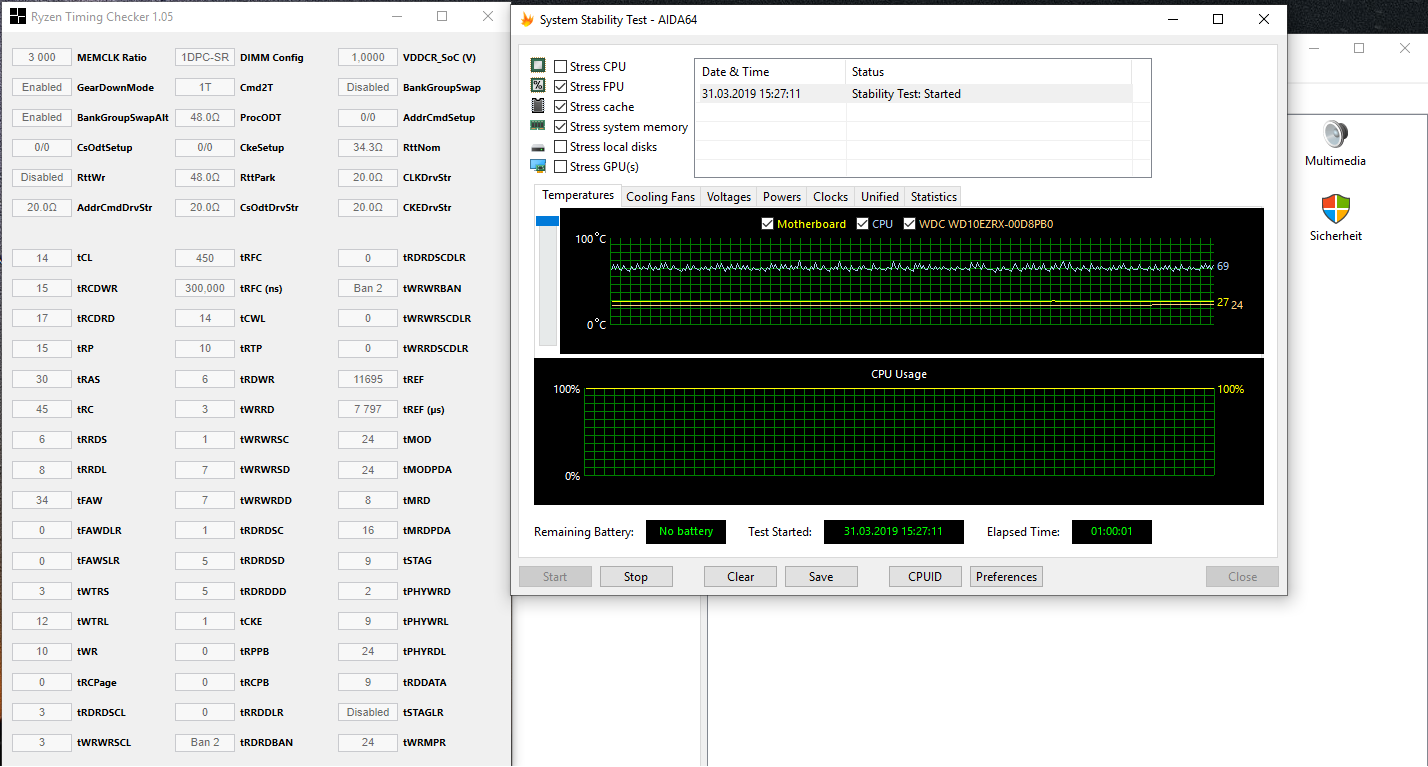Uncheck the Stress FPU checkbox

pos(561,87)
